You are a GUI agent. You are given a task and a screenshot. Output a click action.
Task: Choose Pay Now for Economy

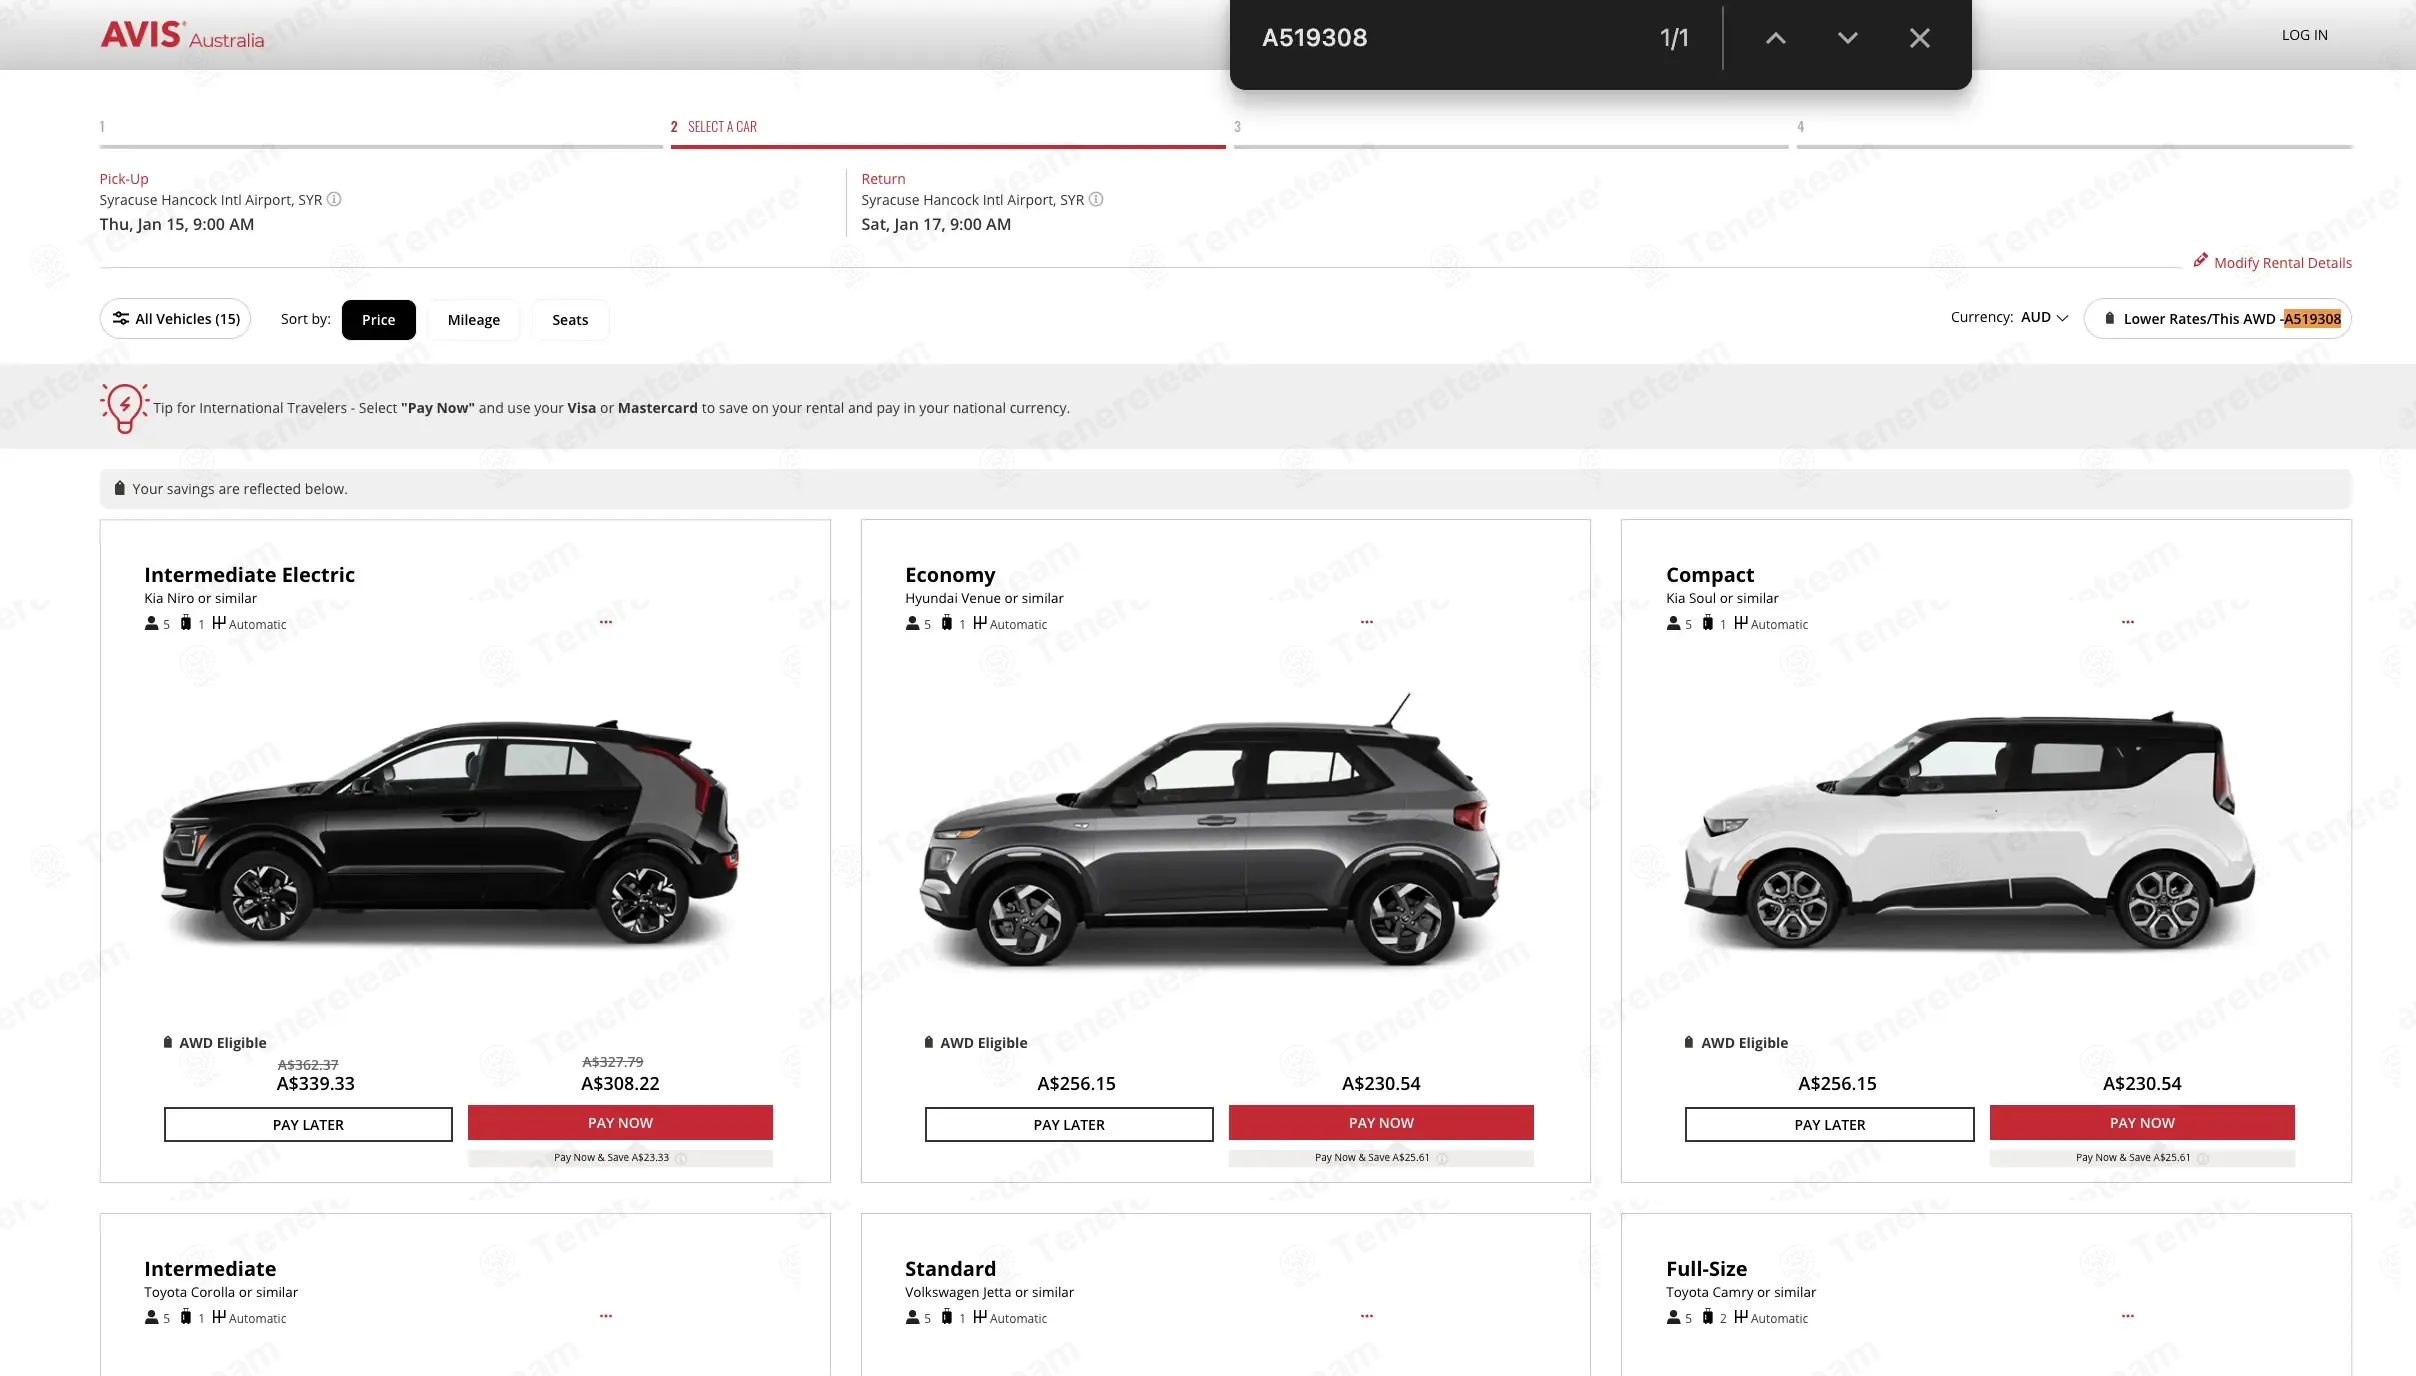1381,1123
